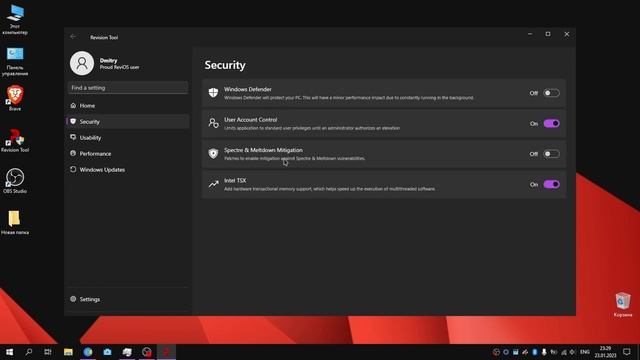The width and height of the screenshot is (640, 360).
Task: Click the Find a setting search box
Action: tap(128, 88)
